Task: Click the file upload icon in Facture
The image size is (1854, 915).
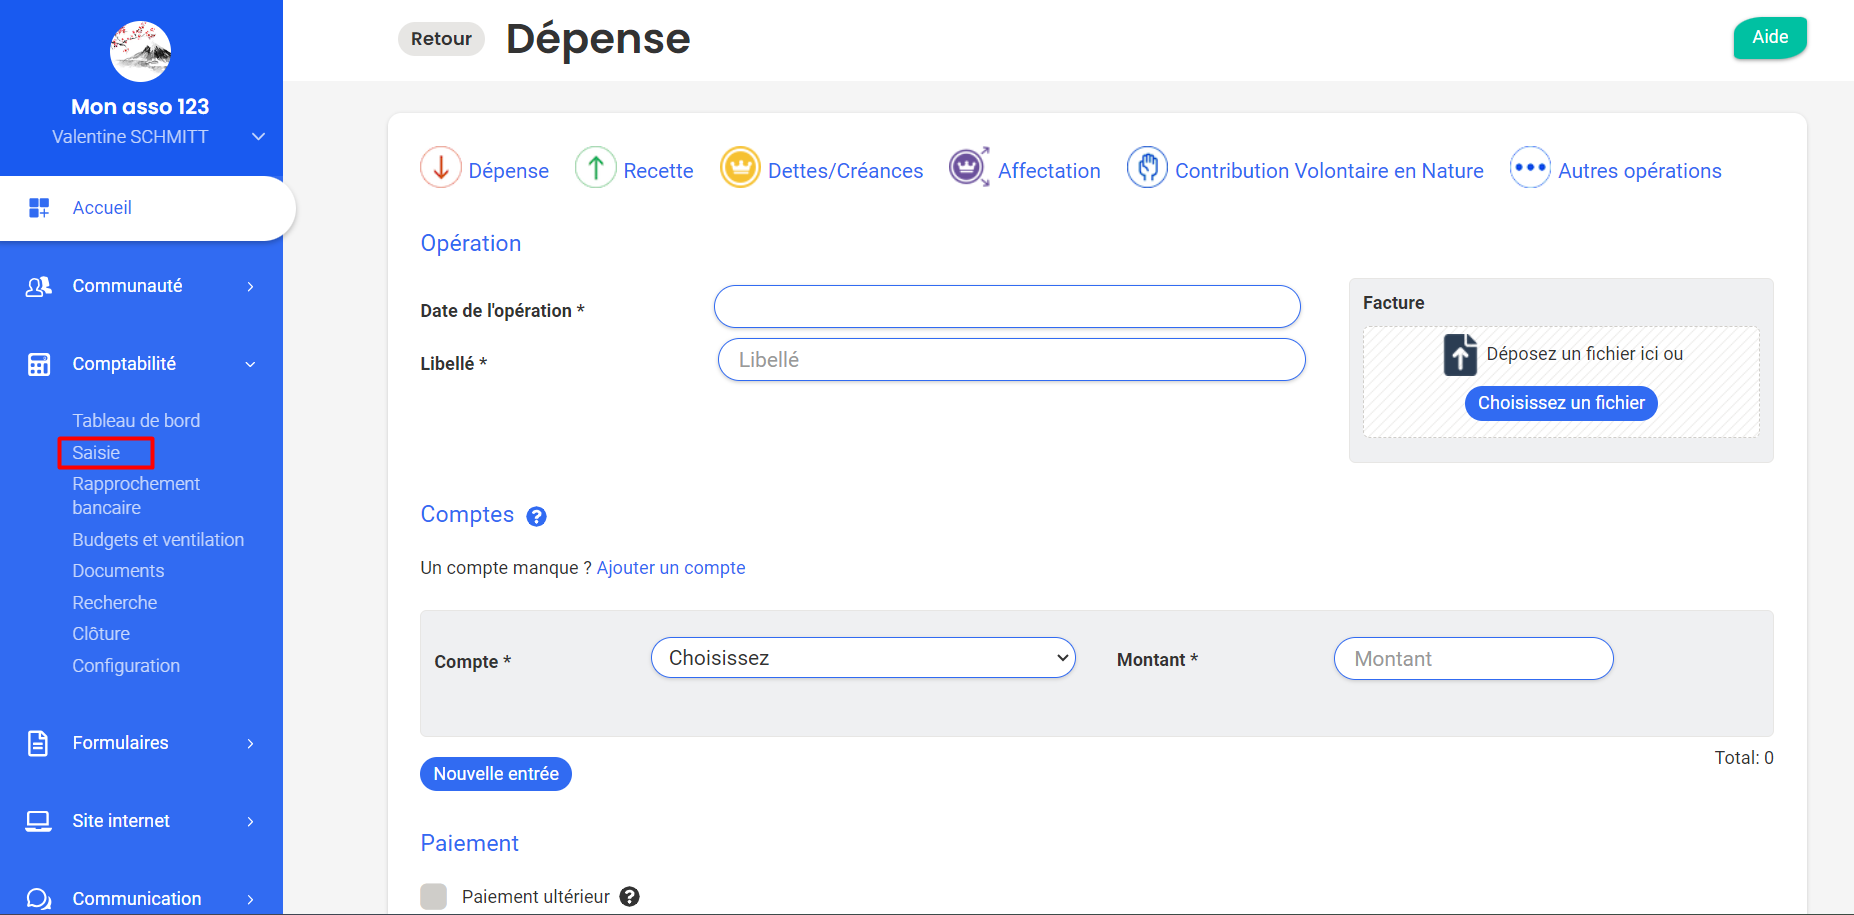Action: [x=1460, y=355]
